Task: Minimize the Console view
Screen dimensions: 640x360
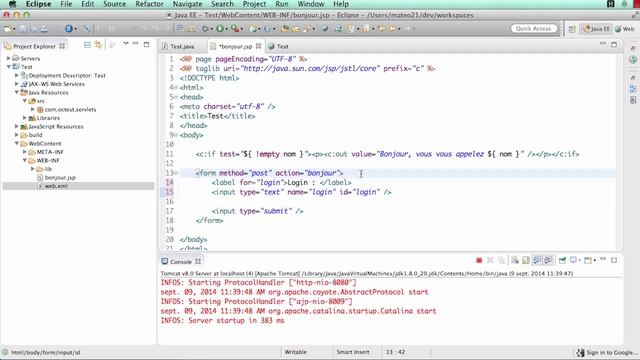Action: (603, 259)
